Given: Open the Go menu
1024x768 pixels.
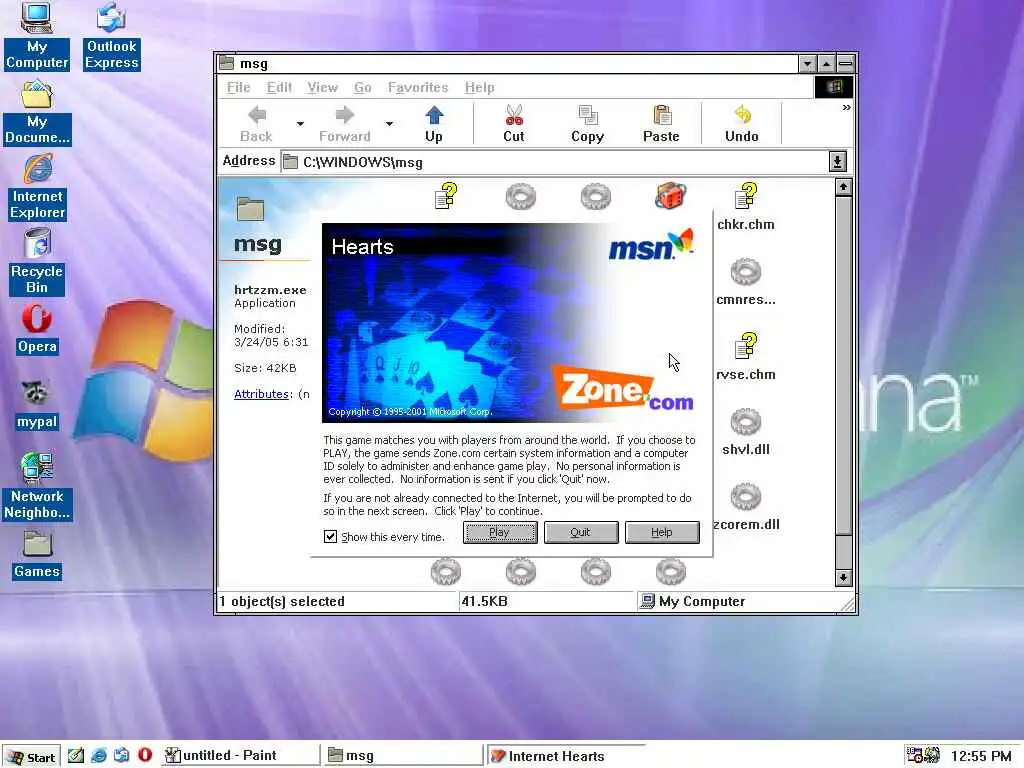Looking at the screenshot, I should 362,87.
